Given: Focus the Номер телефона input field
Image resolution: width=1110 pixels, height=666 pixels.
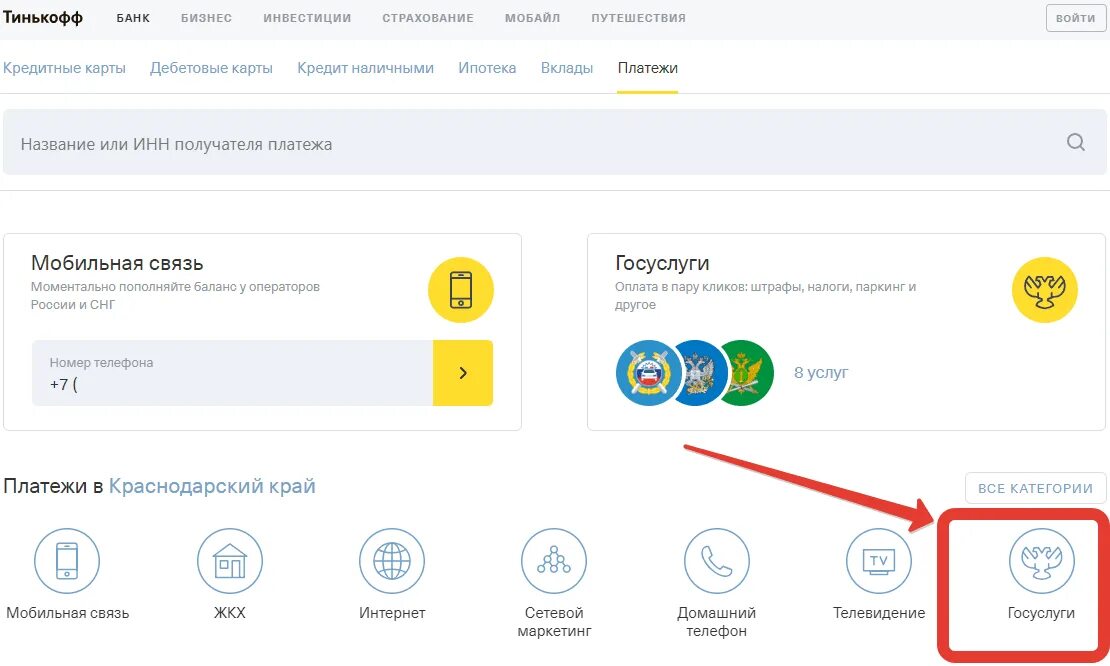Looking at the screenshot, I should (x=232, y=373).
